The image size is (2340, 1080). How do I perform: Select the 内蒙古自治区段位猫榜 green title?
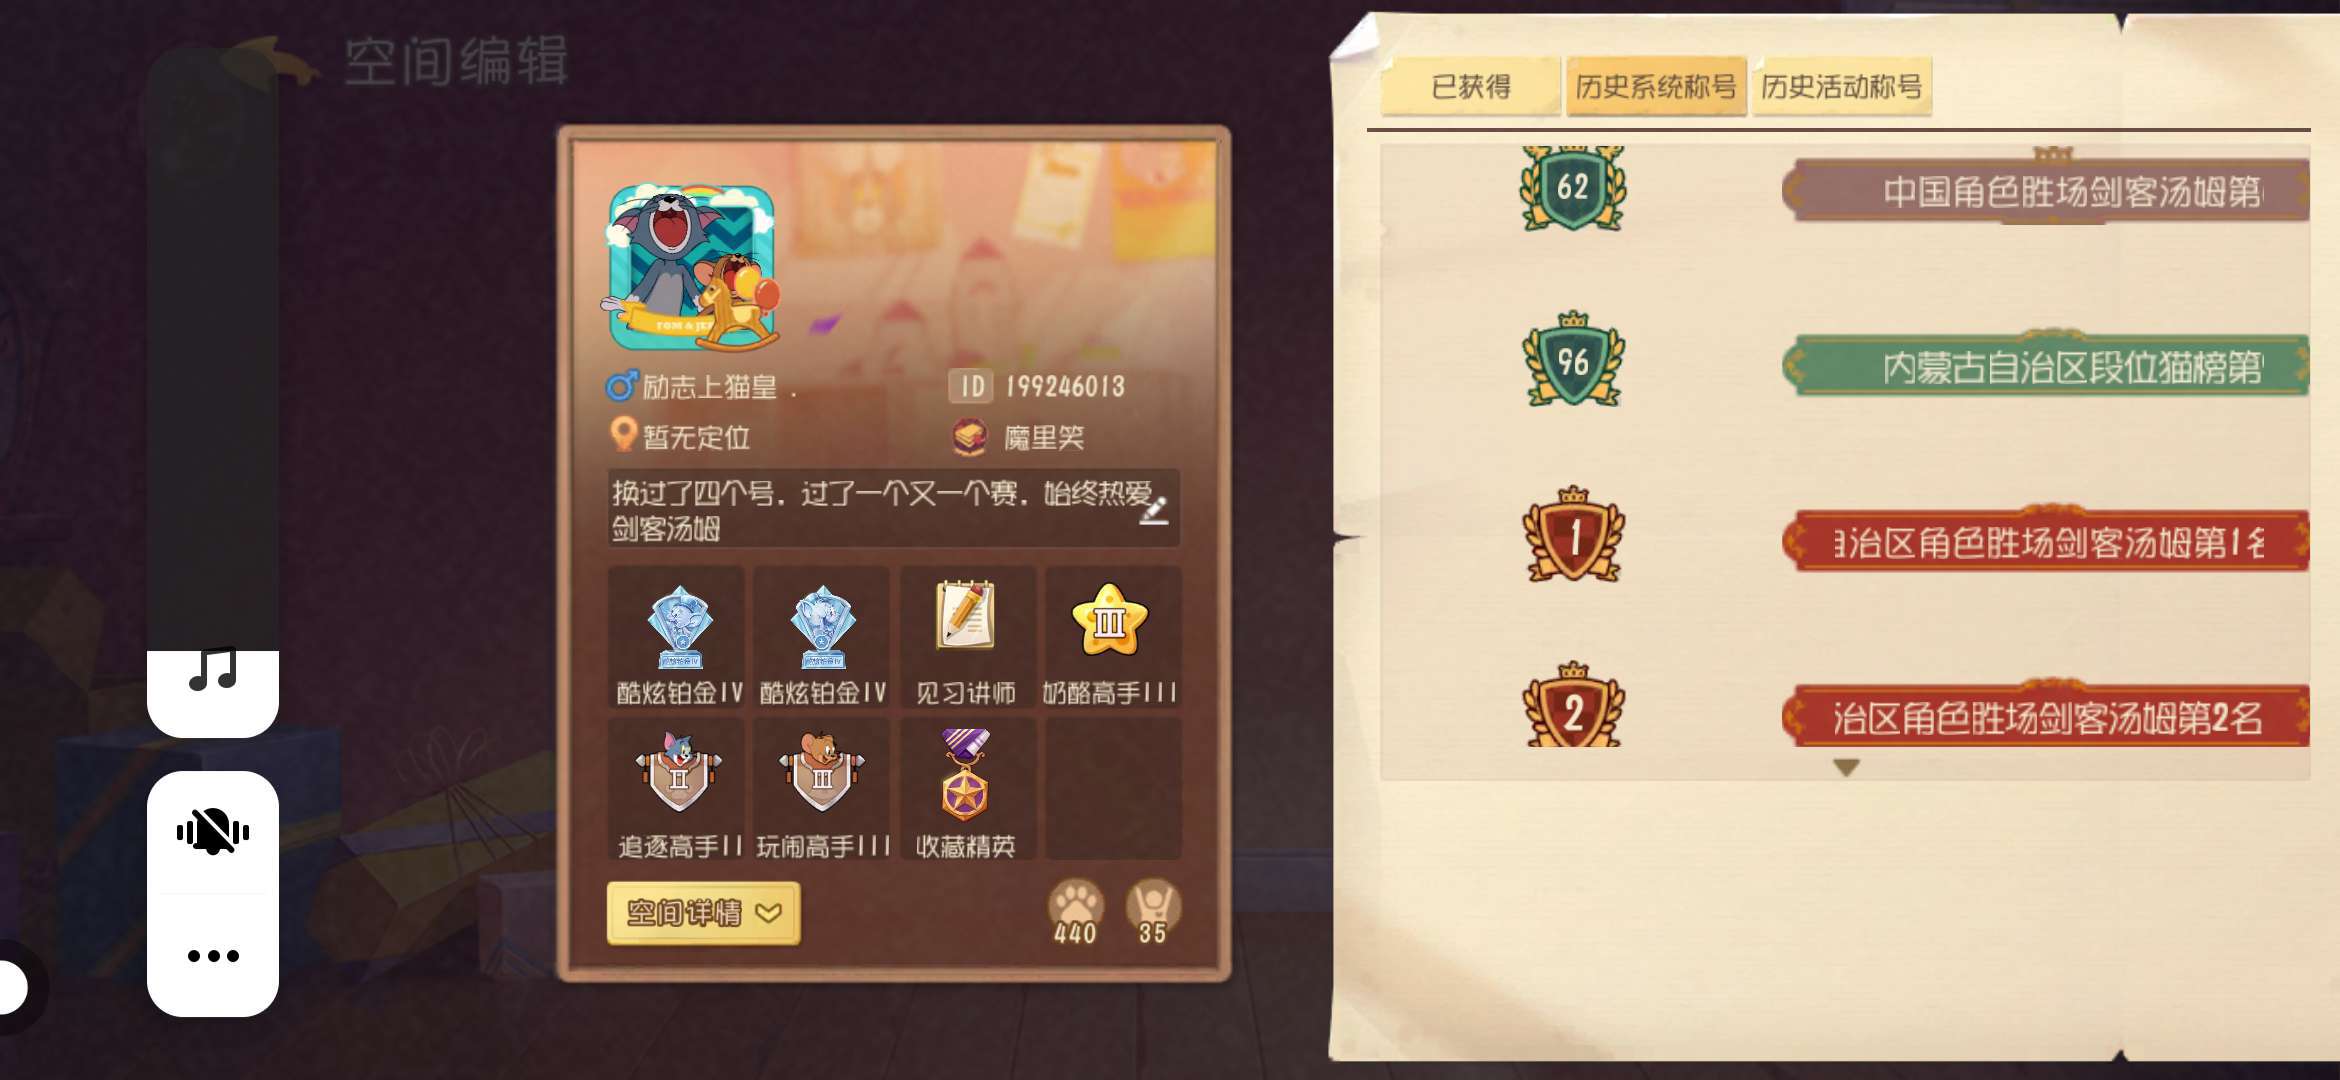pos(2046,367)
